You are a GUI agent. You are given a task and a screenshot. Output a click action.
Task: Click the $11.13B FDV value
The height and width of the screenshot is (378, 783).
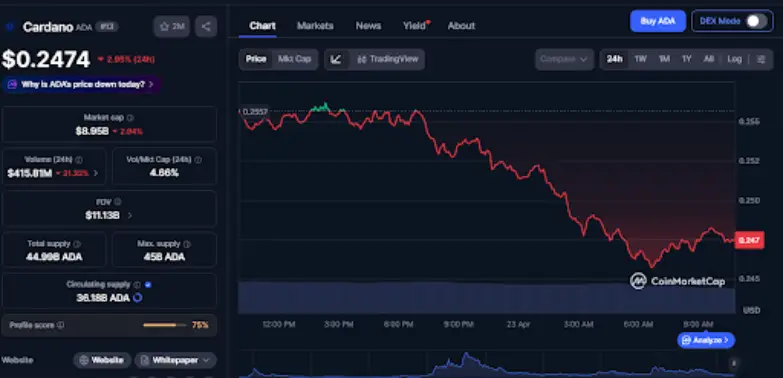[x=102, y=216]
